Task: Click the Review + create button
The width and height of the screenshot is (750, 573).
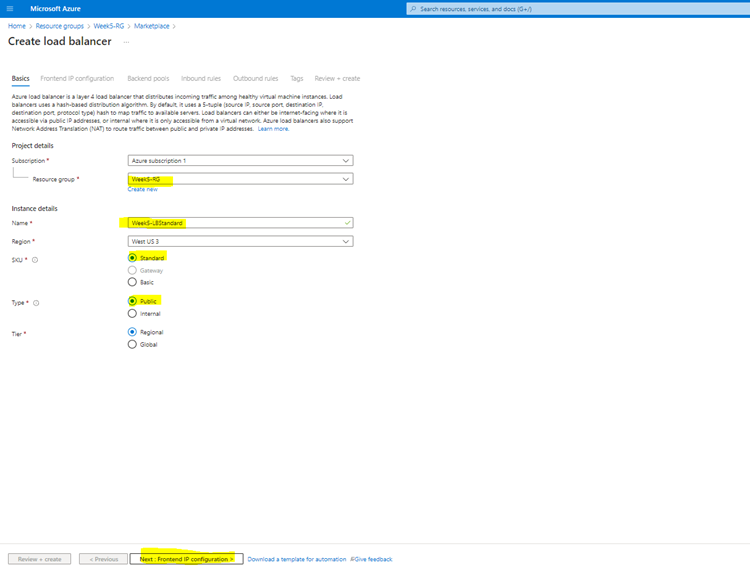Action: pyautogui.click(x=40, y=559)
